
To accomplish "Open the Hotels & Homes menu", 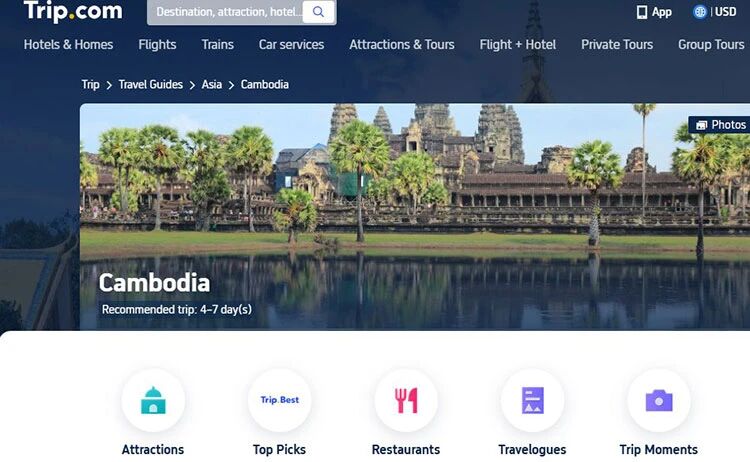I will tap(68, 44).
